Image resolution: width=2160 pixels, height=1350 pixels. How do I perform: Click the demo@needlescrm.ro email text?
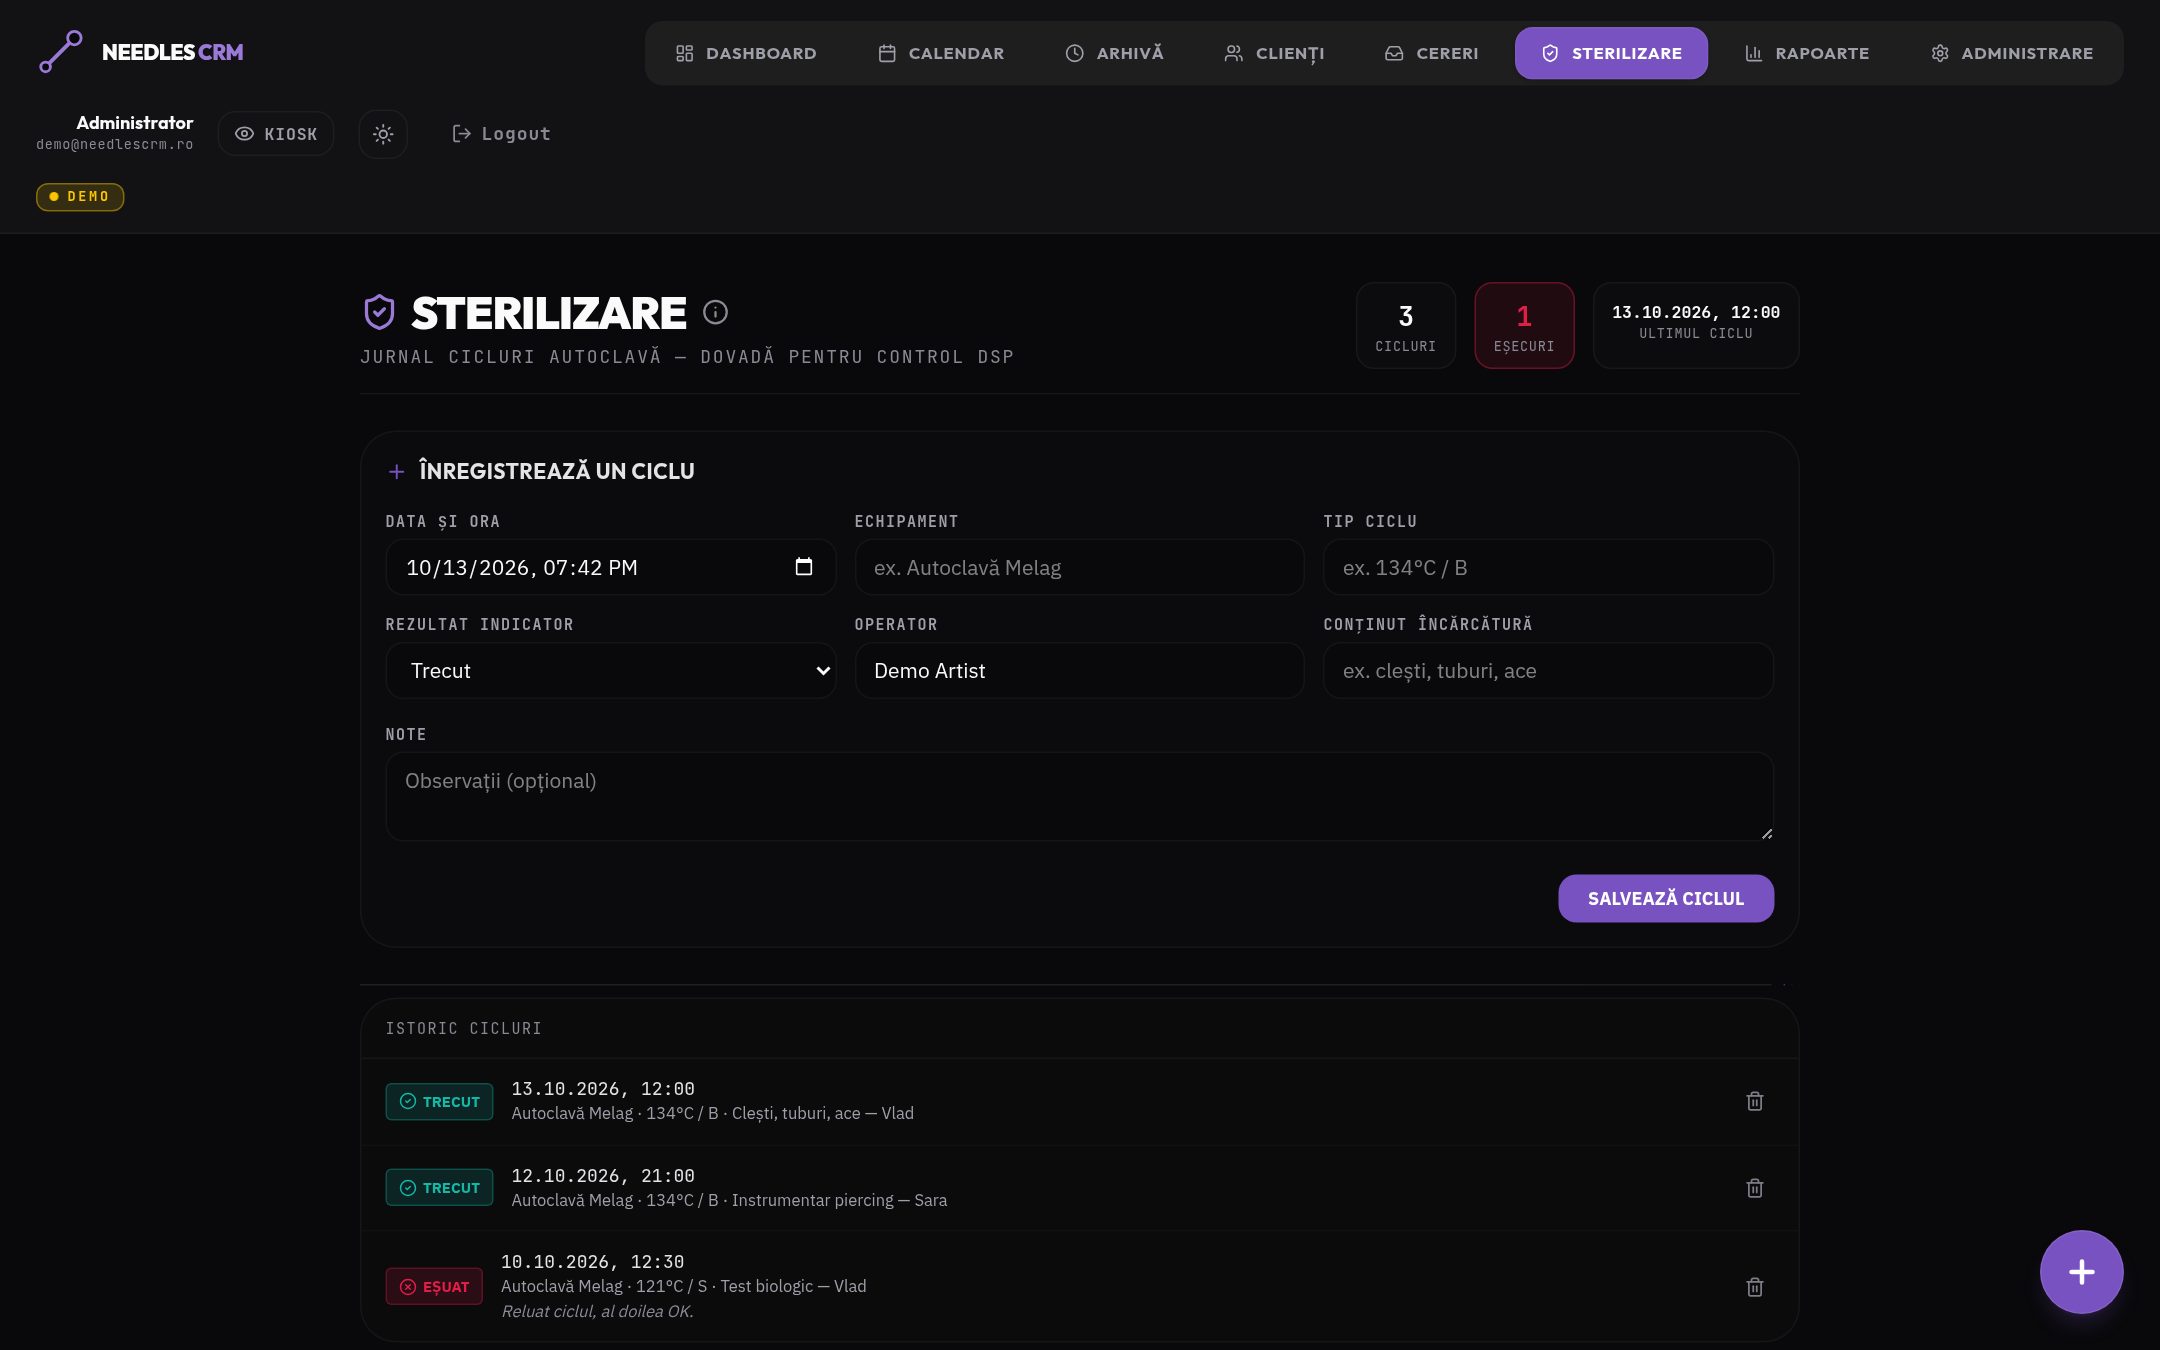pyautogui.click(x=115, y=145)
